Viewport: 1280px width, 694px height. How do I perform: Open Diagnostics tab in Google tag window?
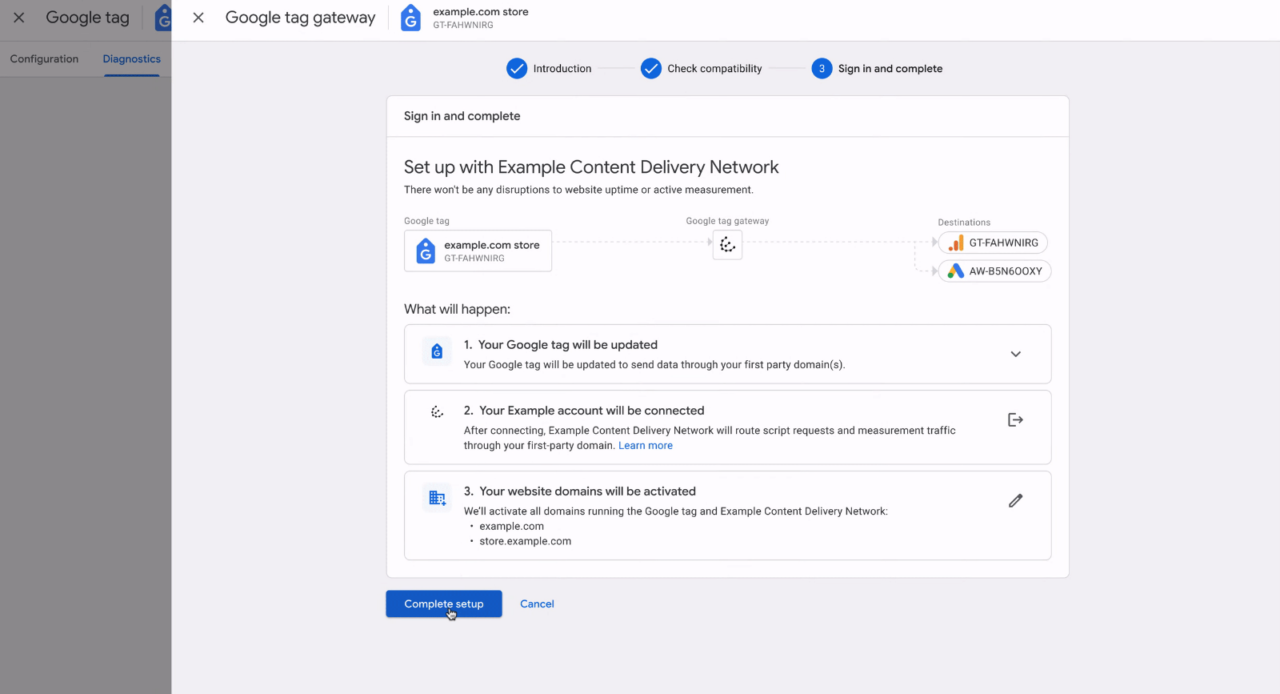[132, 59]
